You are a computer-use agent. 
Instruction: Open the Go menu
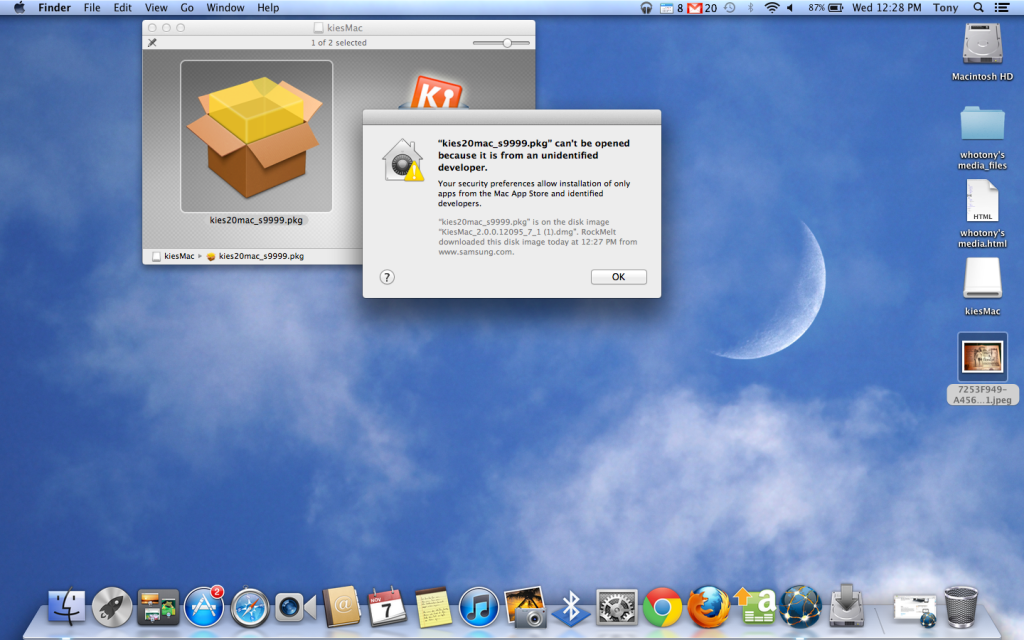[187, 8]
